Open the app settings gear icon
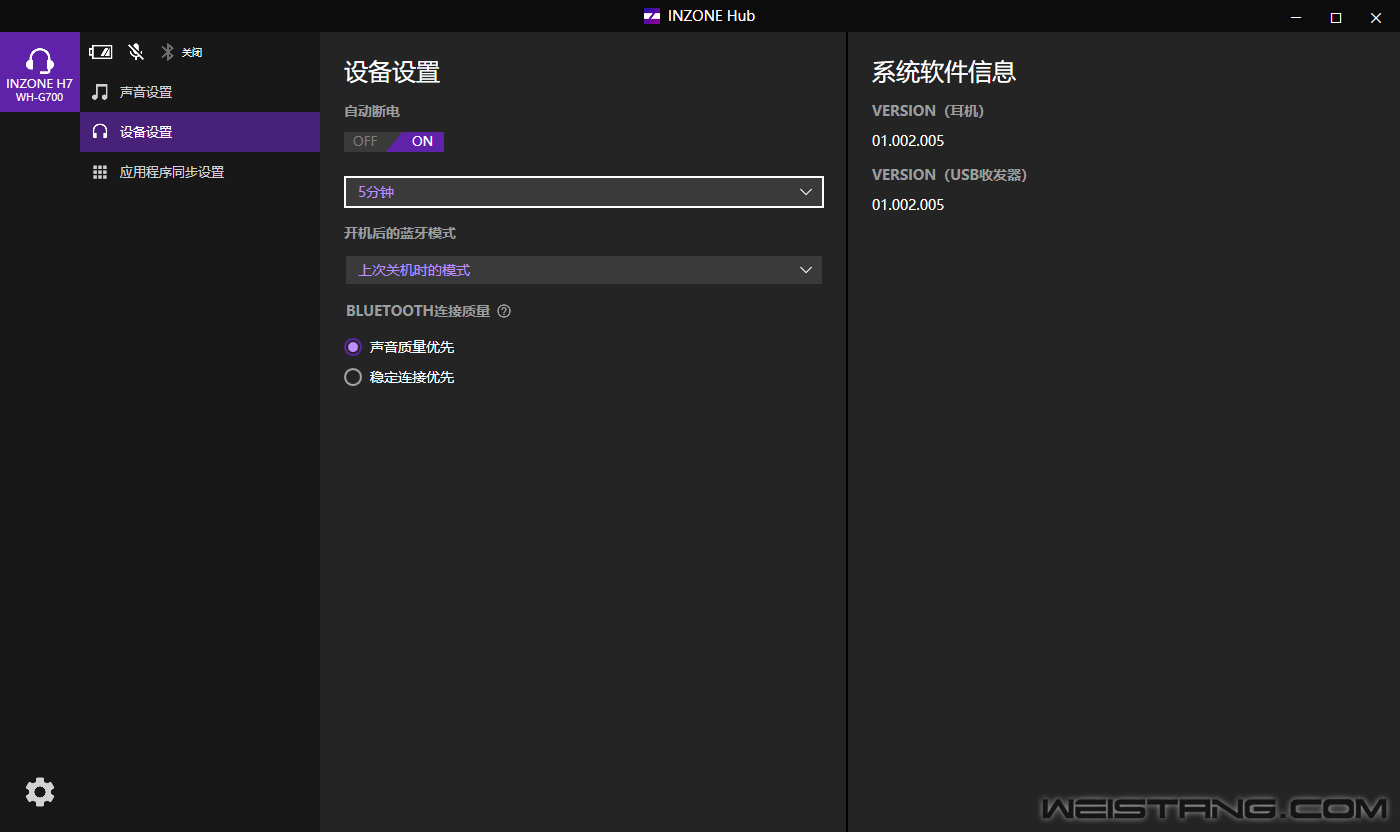This screenshot has width=1400, height=832. click(x=40, y=792)
